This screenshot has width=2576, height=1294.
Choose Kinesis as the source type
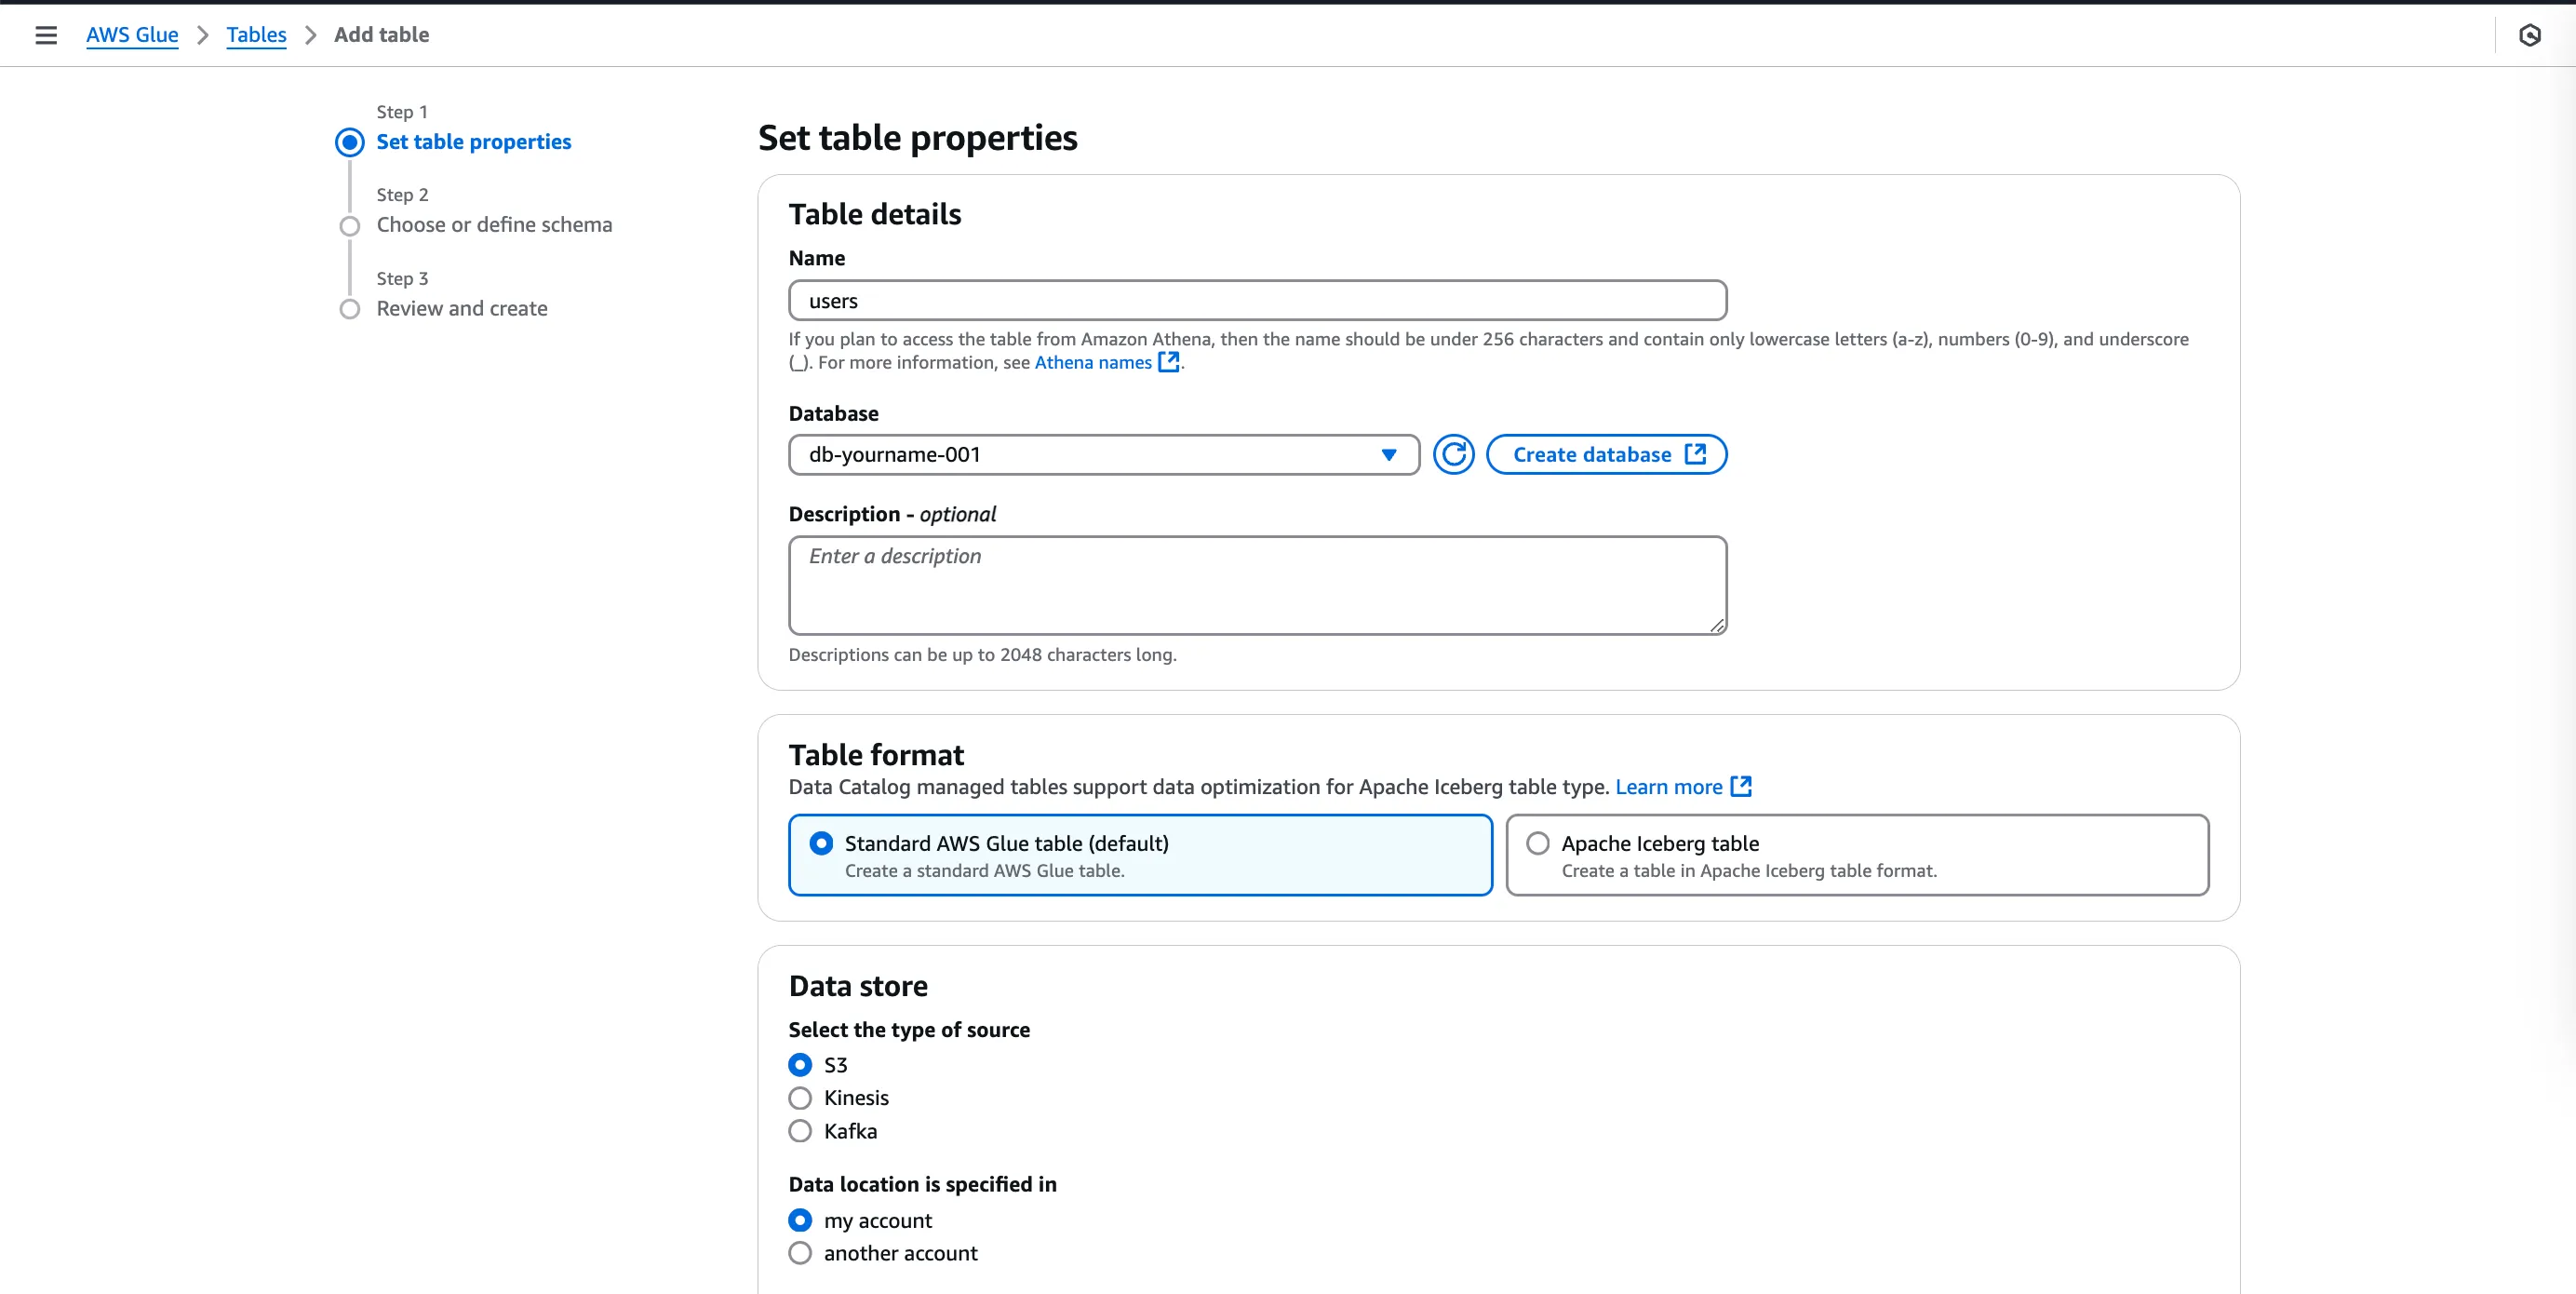[800, 1099]
